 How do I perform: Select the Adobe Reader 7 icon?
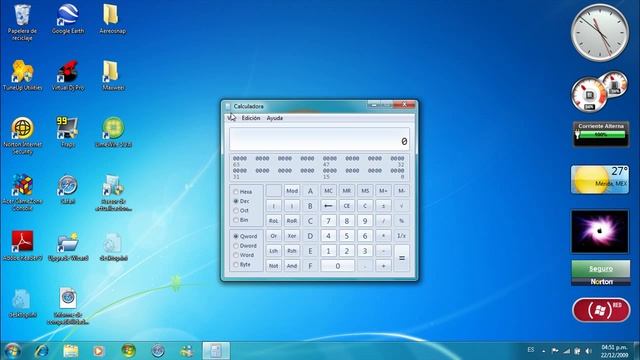[22, 246]
